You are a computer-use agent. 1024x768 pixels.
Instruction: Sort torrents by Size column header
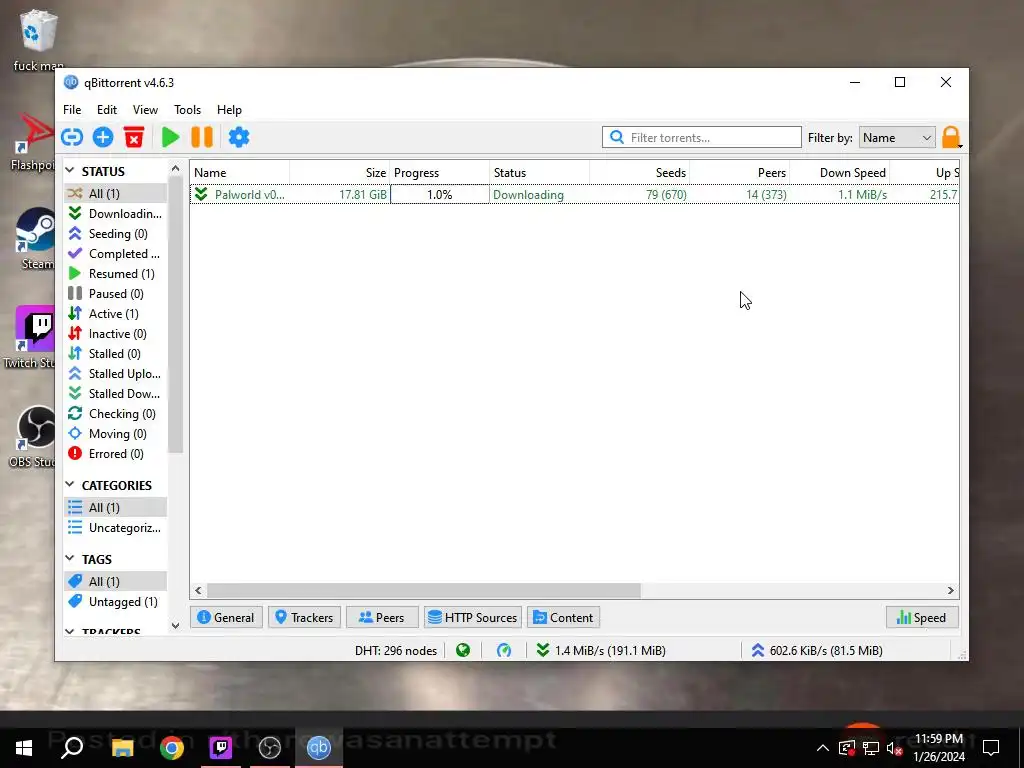tap(340, 172)
